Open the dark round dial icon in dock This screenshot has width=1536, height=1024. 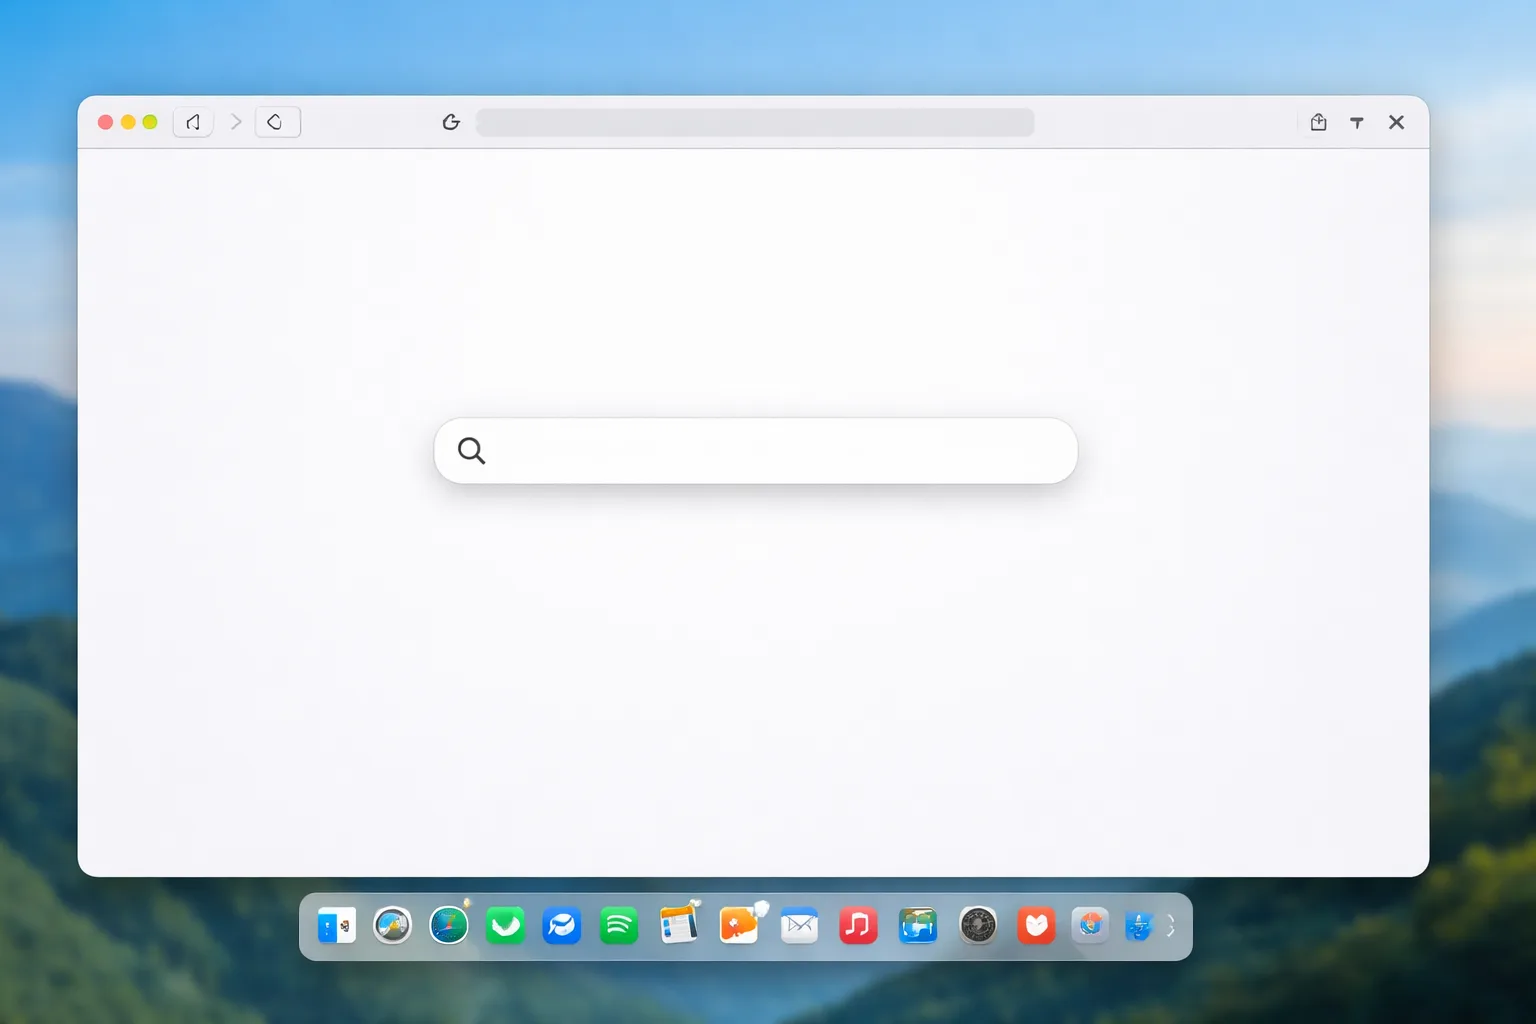tap(978, 926)
